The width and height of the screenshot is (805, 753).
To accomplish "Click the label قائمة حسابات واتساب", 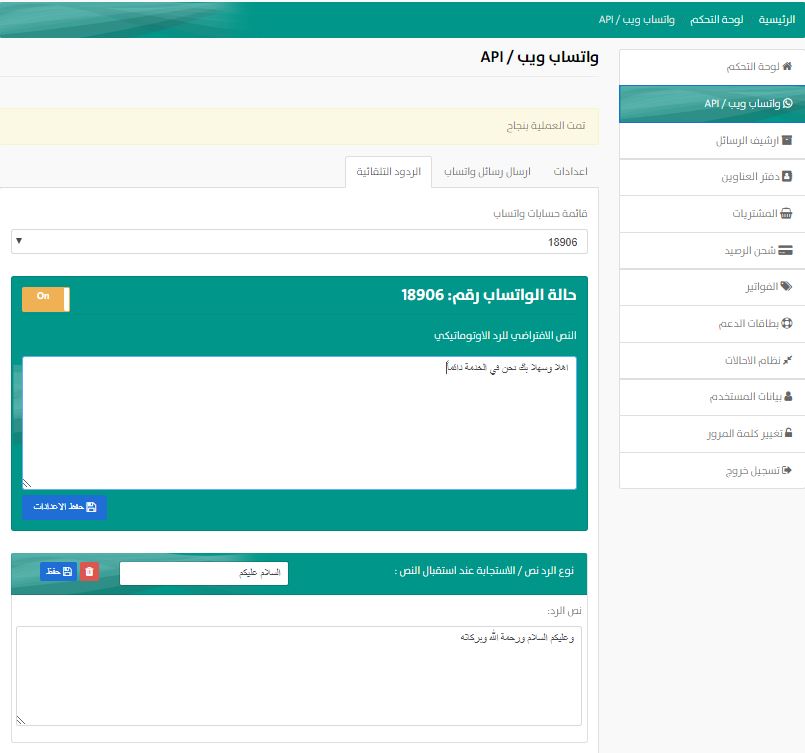I will click(541, 214).
